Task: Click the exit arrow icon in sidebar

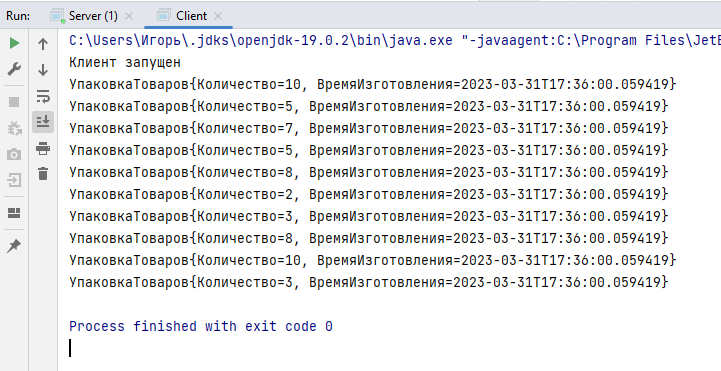Action: tap(14, 180)
